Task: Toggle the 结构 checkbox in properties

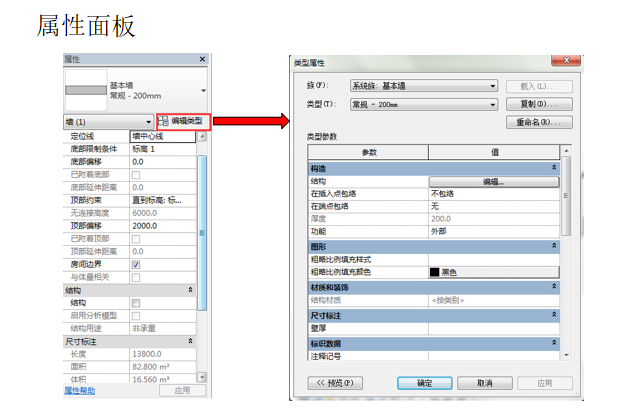Action: [x=136, y=302]
